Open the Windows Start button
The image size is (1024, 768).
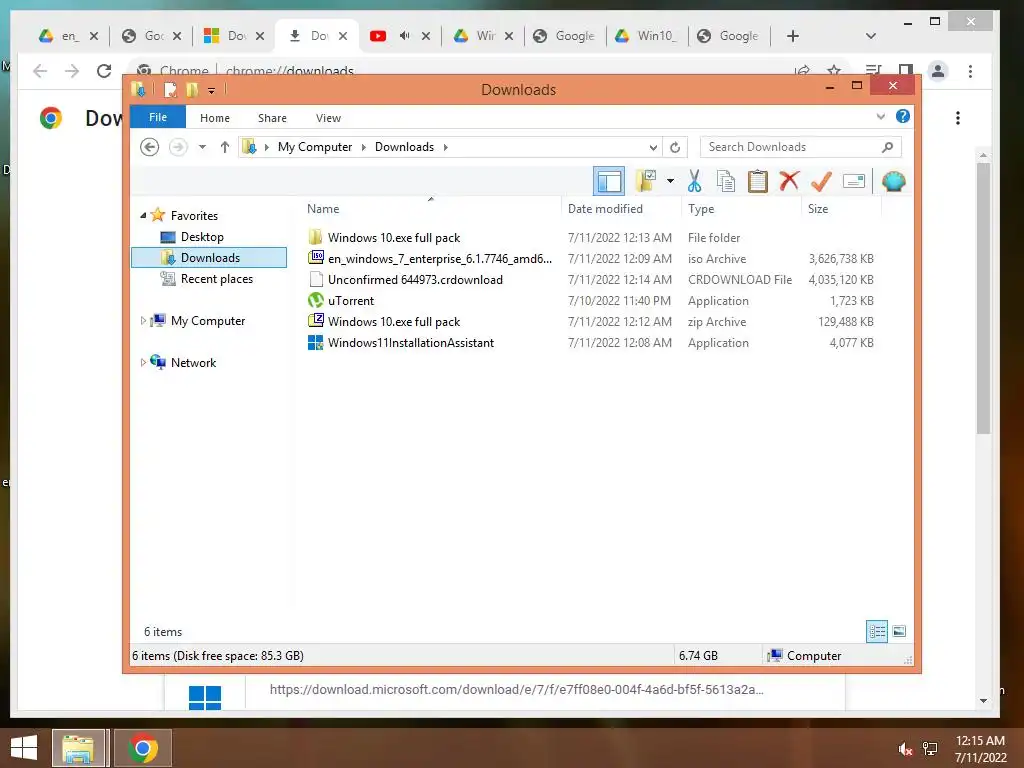pos(24,748)
